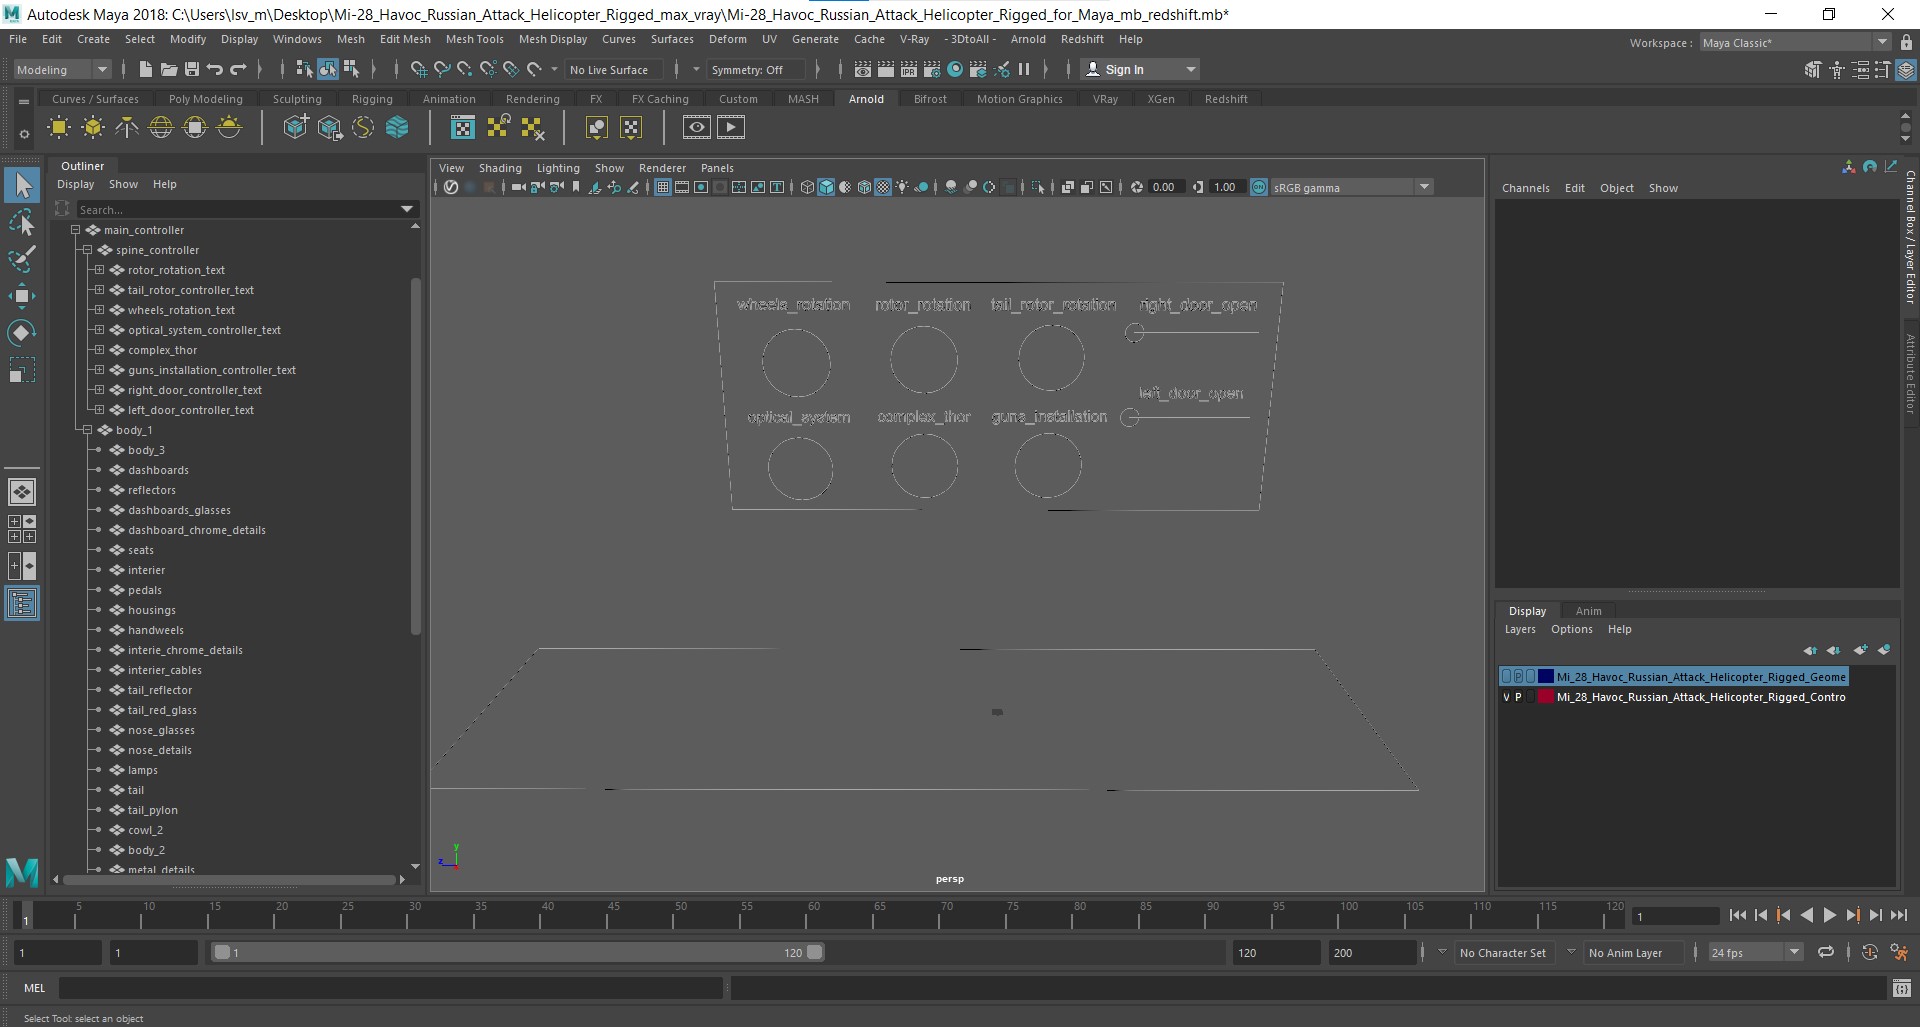Collapse the spine_controller outliner node

click(x=87, y=250)
